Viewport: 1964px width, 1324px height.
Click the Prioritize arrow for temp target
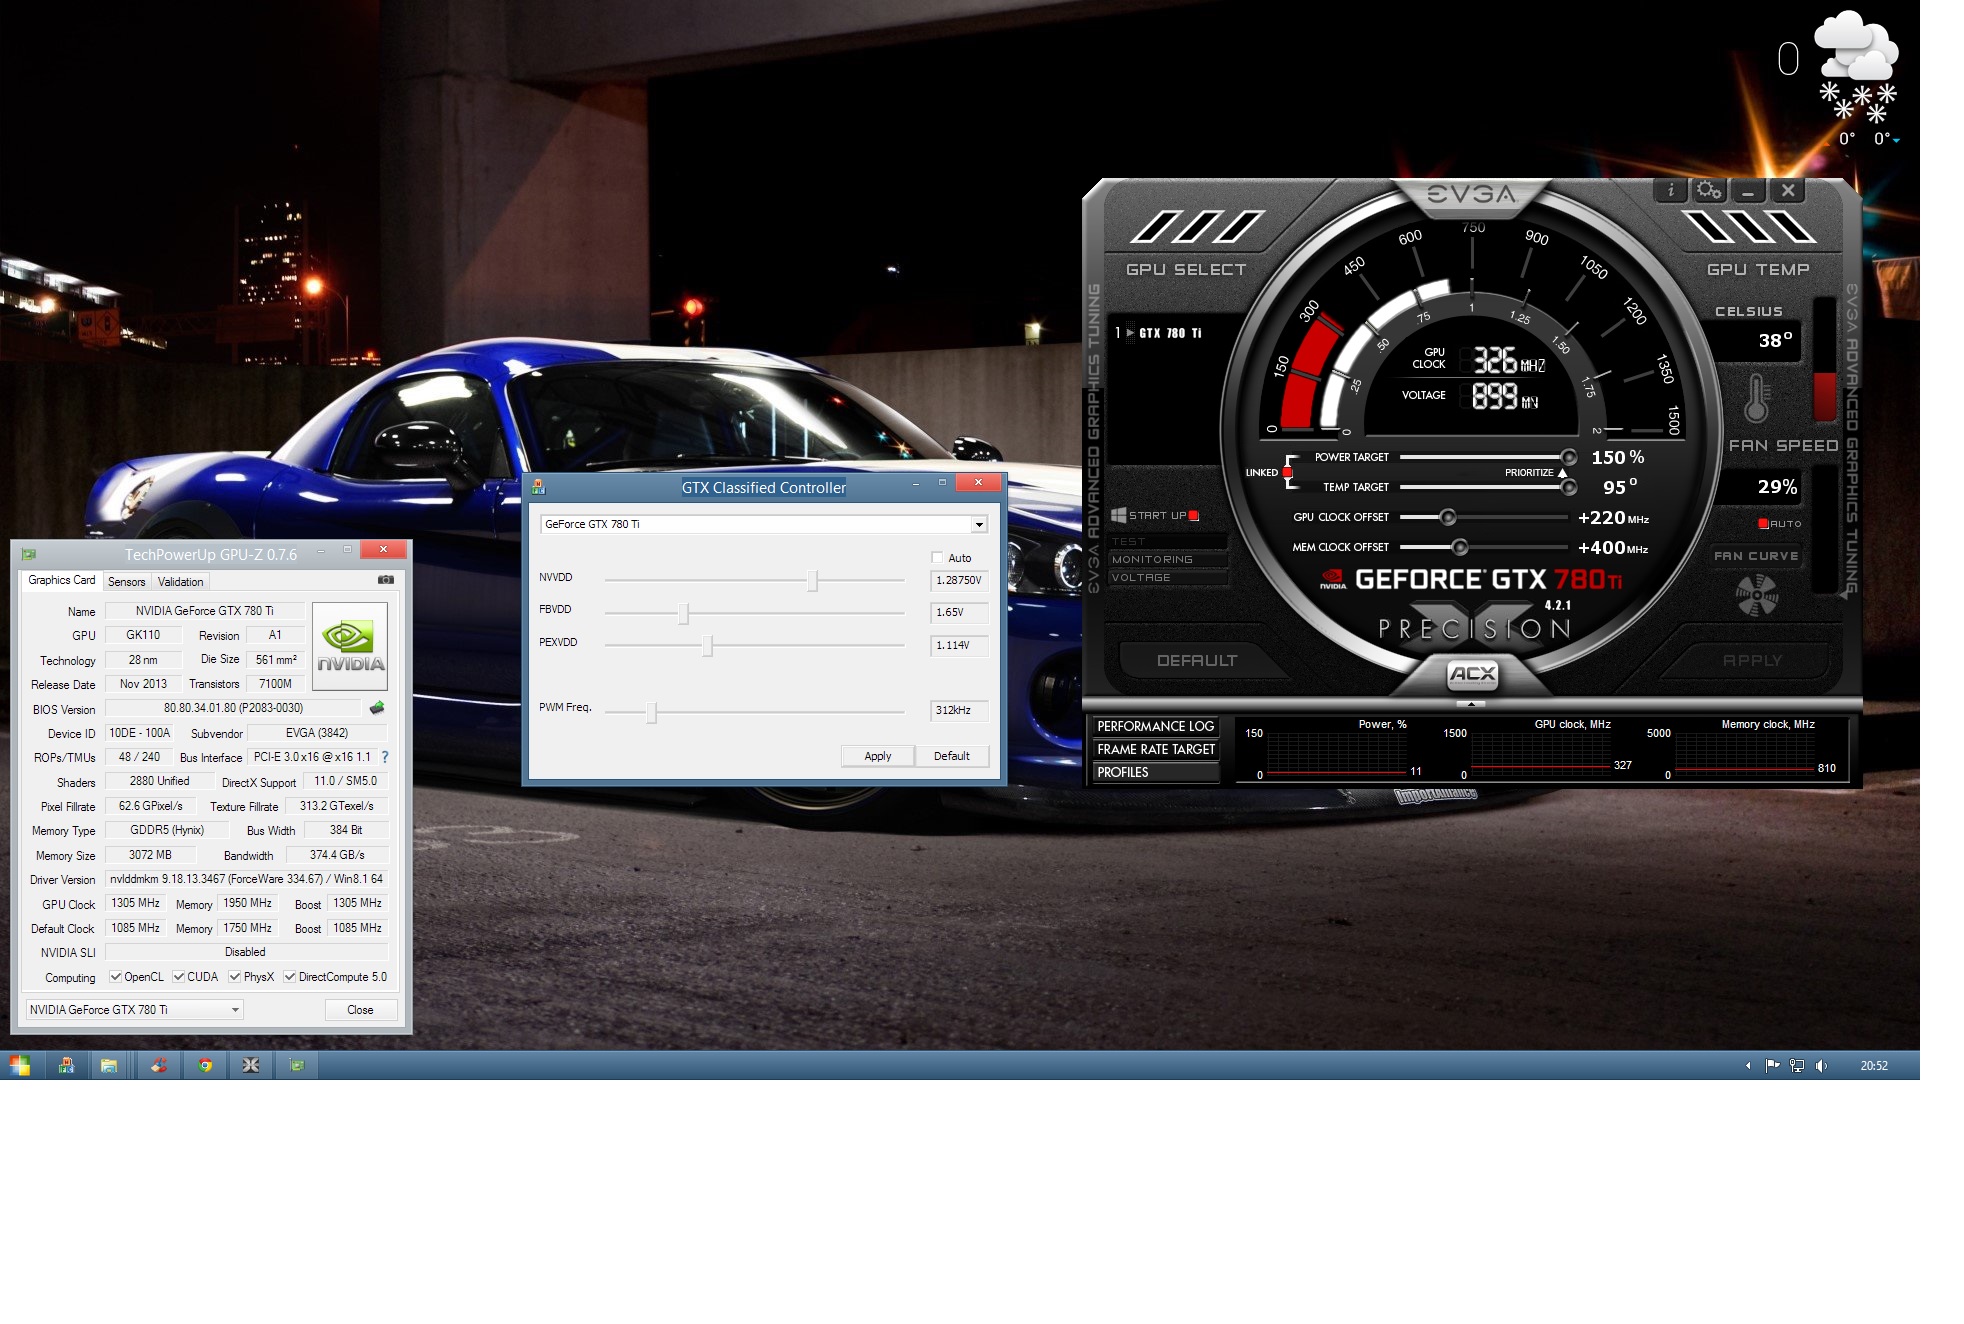click(x=1562, y=472)
